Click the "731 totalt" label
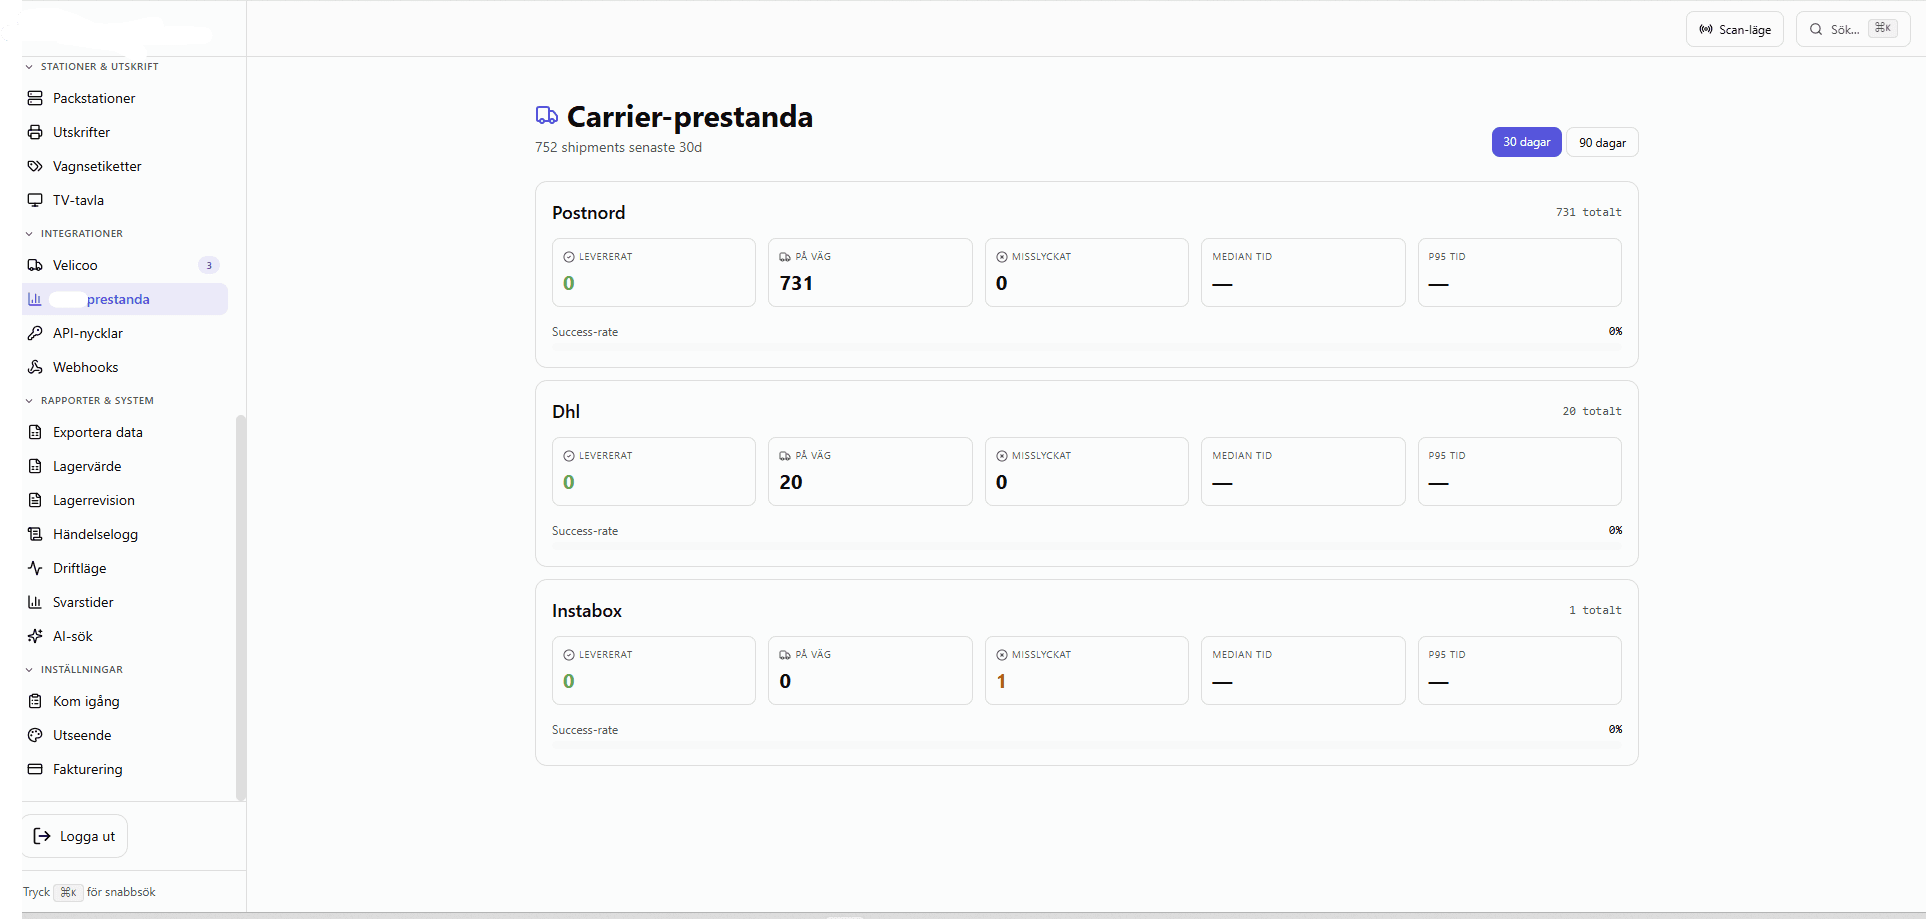Image resolution: width=1926 pixels, height=919 pixels. click(x=1588, y=212)
